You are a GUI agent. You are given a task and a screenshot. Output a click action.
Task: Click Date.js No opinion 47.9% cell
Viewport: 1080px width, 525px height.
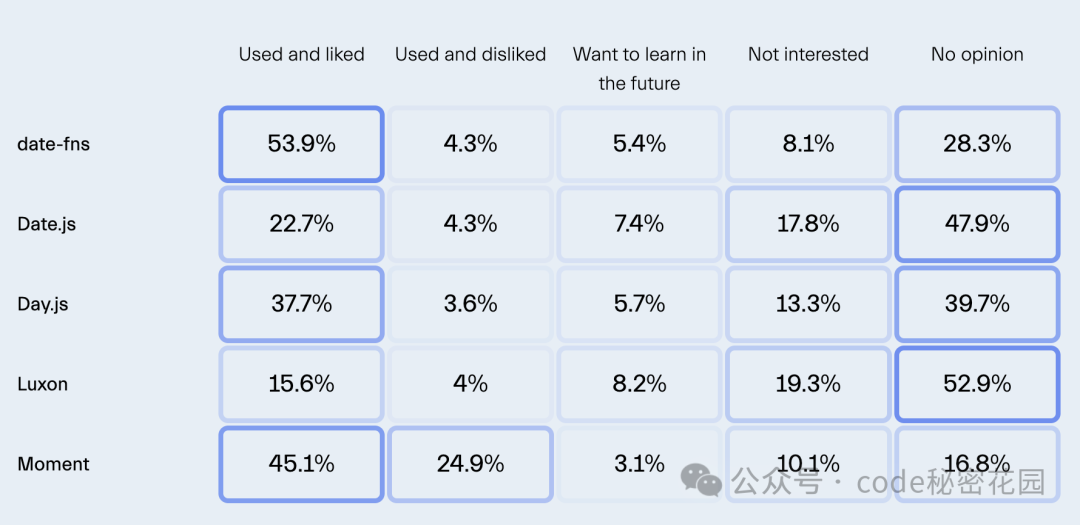point(977,224)
